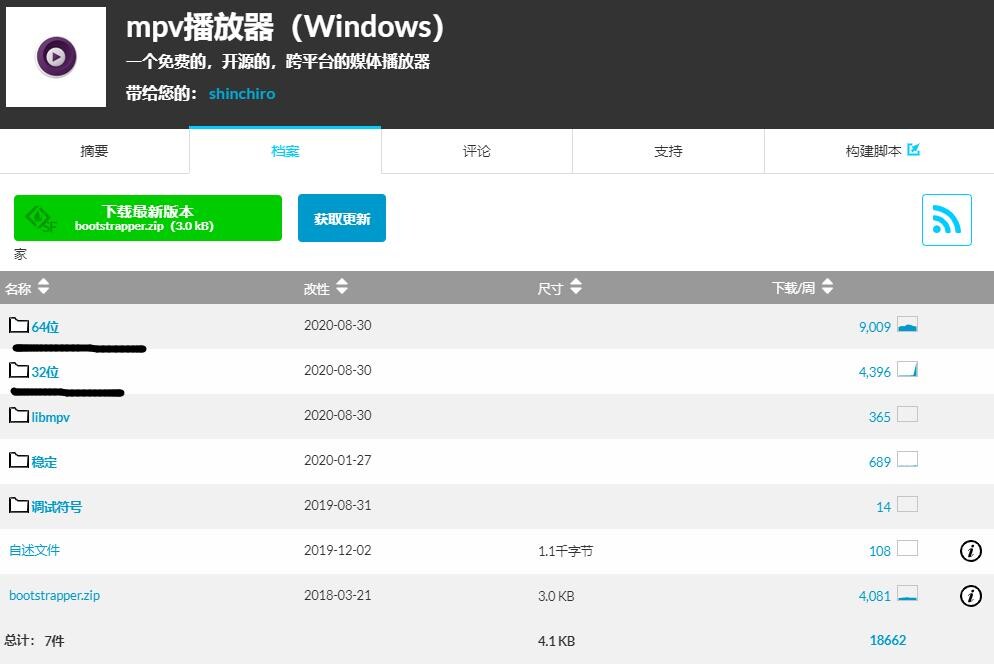Click the external link icon beside 构建脚本
This screenshot has height=669, width=994.
click(x=913, y=150)
